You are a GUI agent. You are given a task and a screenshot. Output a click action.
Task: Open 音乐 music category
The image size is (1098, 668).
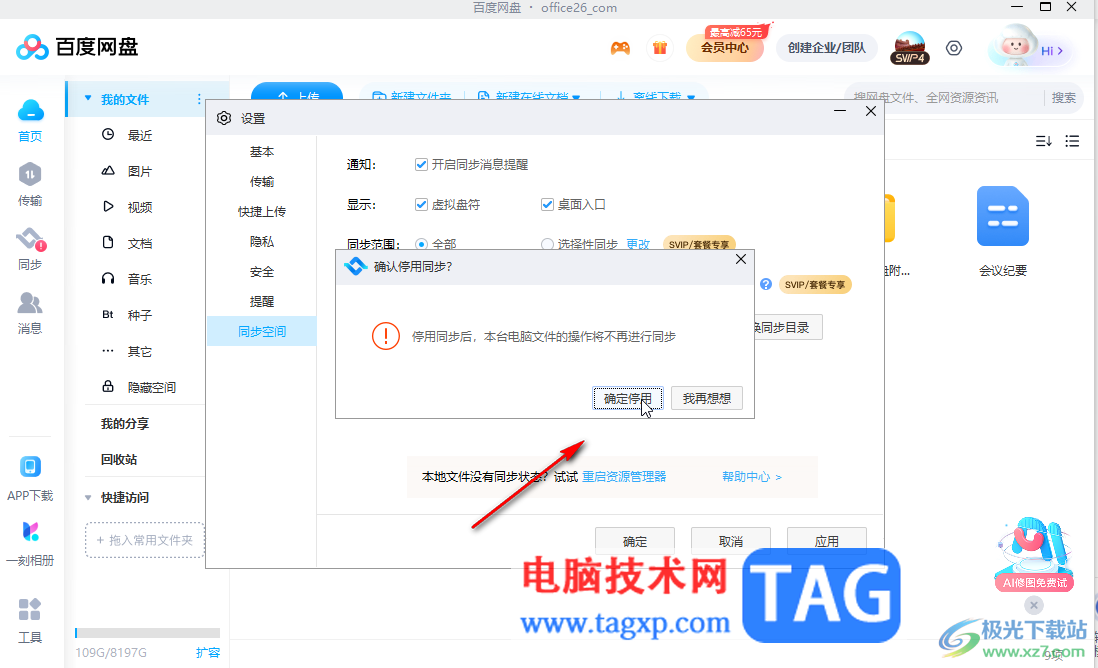click(139, 279)
